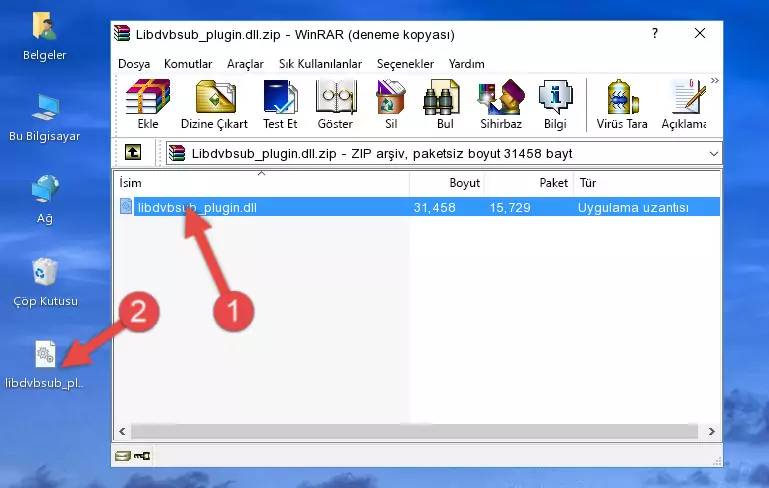Open the Bul search tool
Viewport: 769px width, 488px height.
[x=444, y=104]
